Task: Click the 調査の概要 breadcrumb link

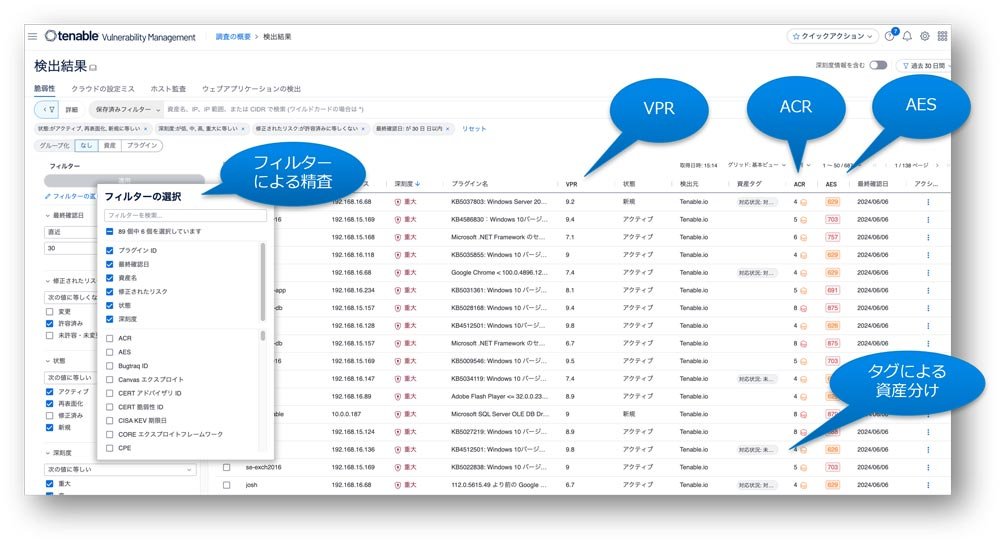Action: point(234,37)
